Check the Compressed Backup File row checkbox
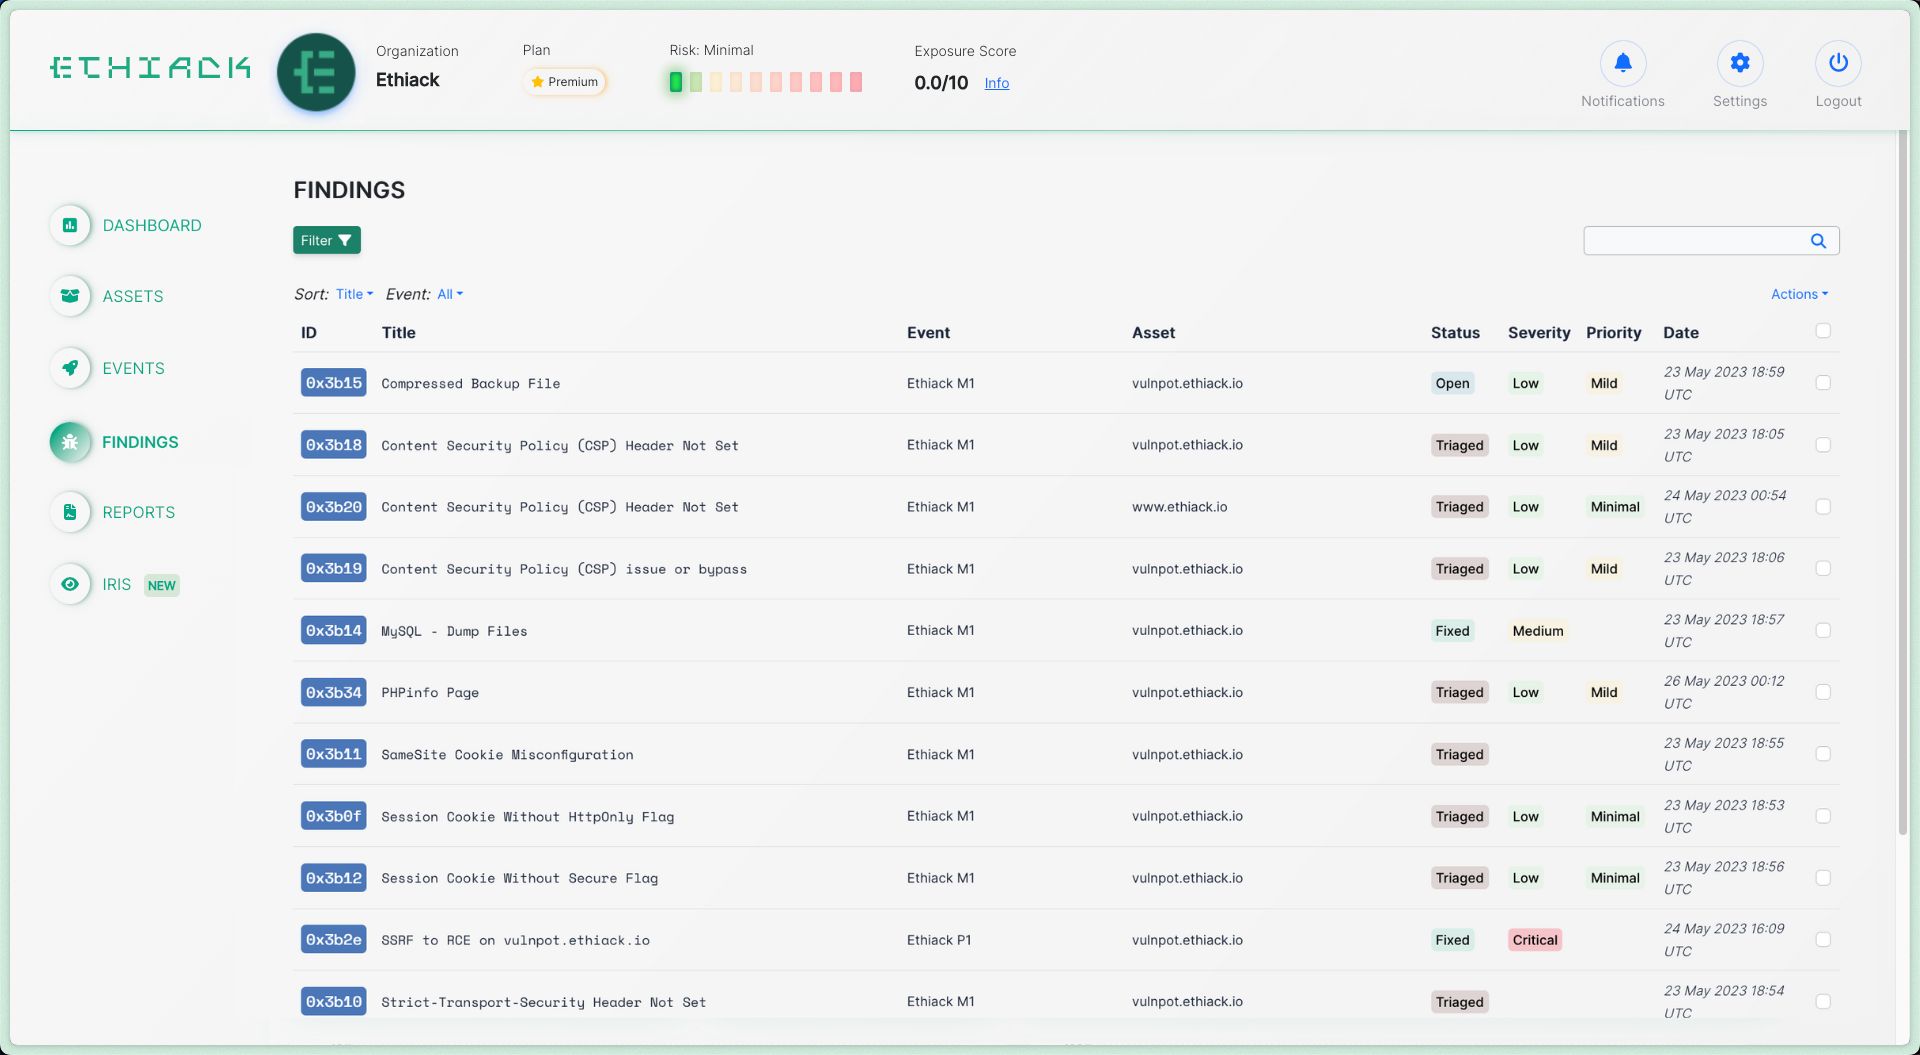Screen dimensions: 1920x1055 1823,383
